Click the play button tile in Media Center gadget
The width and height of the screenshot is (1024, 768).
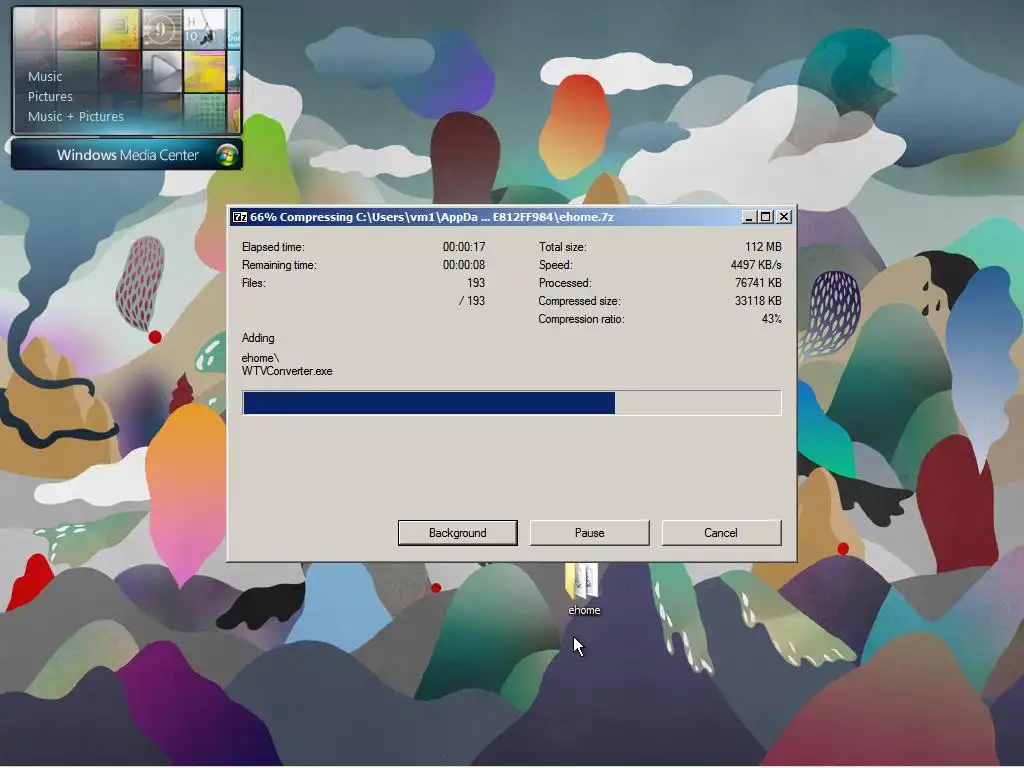(x=162, y=71)
